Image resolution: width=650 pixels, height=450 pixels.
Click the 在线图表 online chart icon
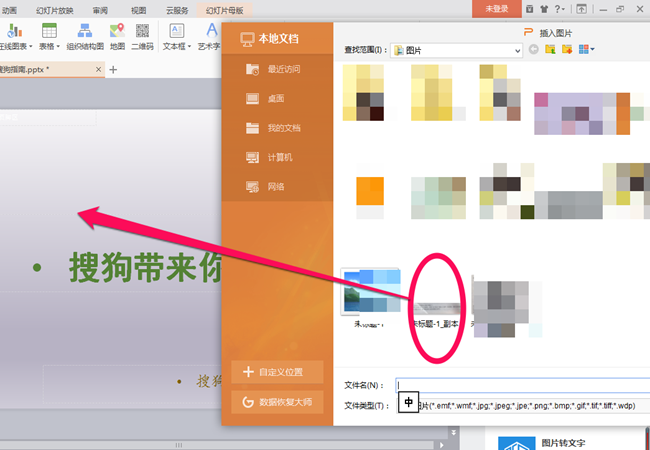point(13,31)
